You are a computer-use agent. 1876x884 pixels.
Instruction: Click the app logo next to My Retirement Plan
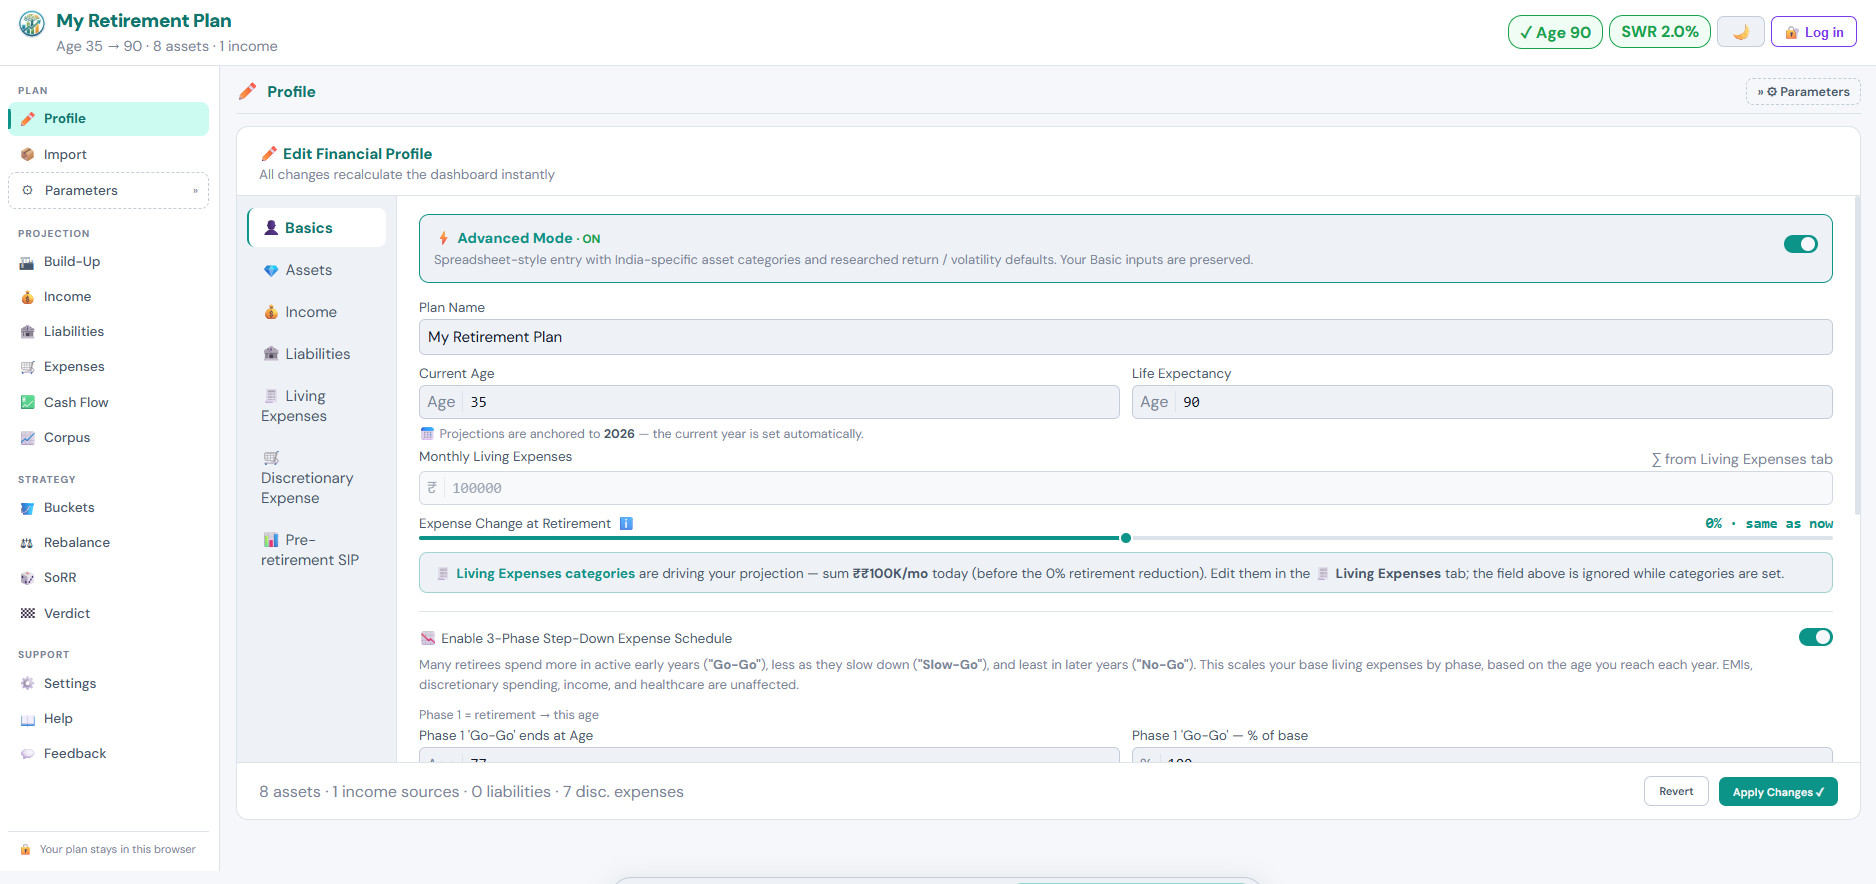point(32,23)
